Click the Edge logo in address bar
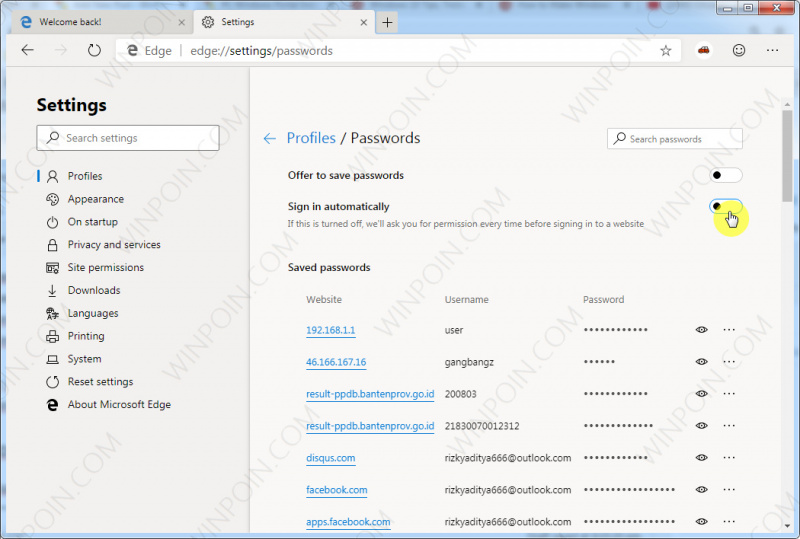This screenshot has width=800, height=539. 132,51
